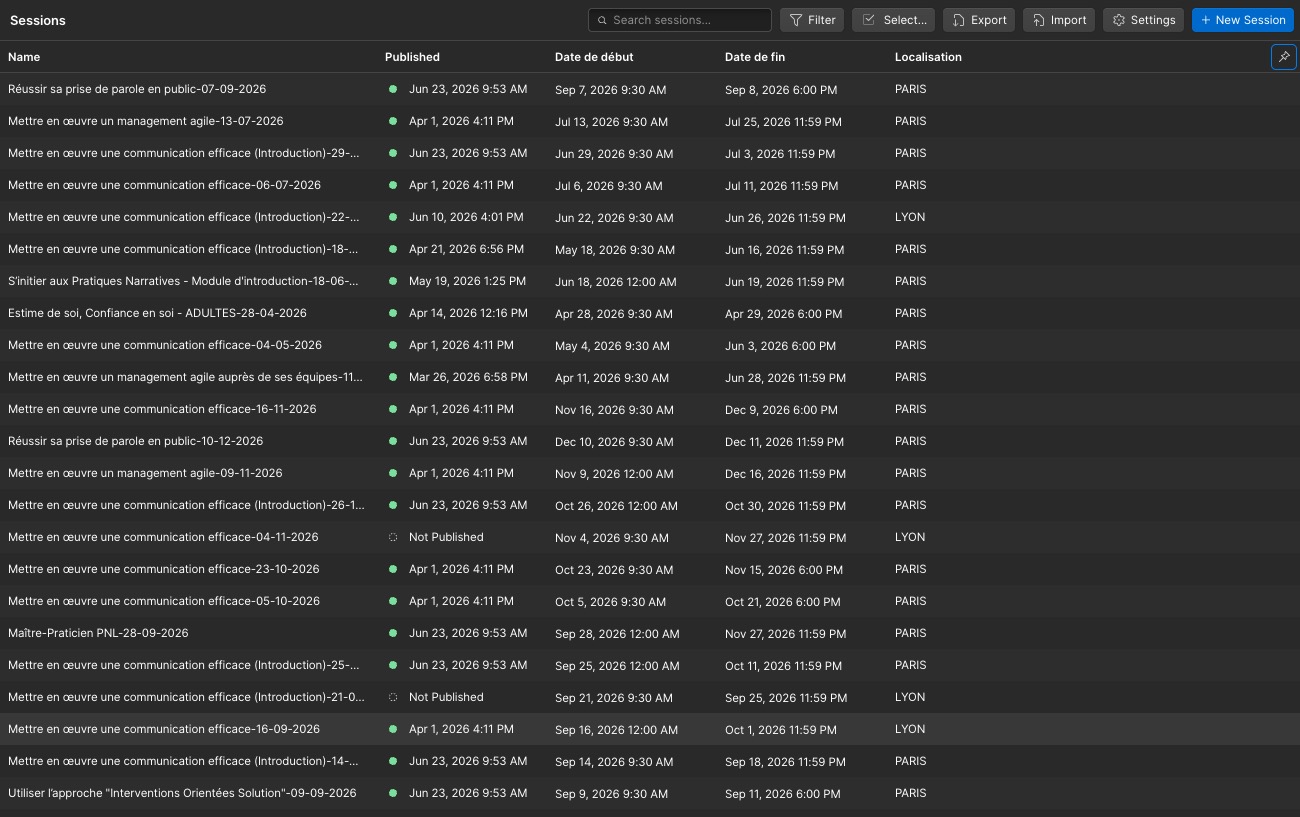Viewport: 1300px width, 817px height.
Task: Click published date Mar 26, 2026 6:58 PM
Action: 468,377
